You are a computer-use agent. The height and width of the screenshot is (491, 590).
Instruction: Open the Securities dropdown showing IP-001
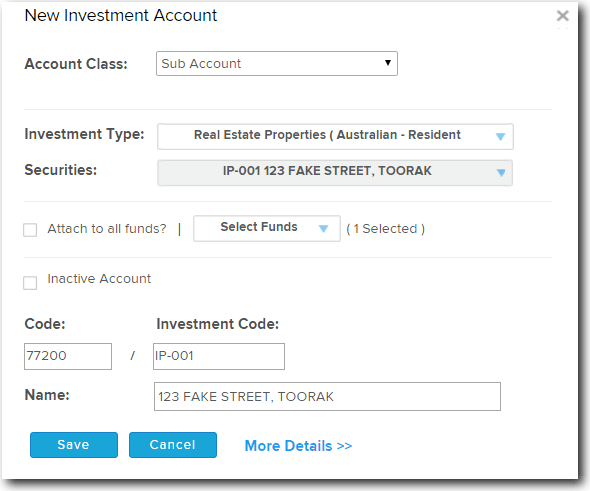(335, 173)
